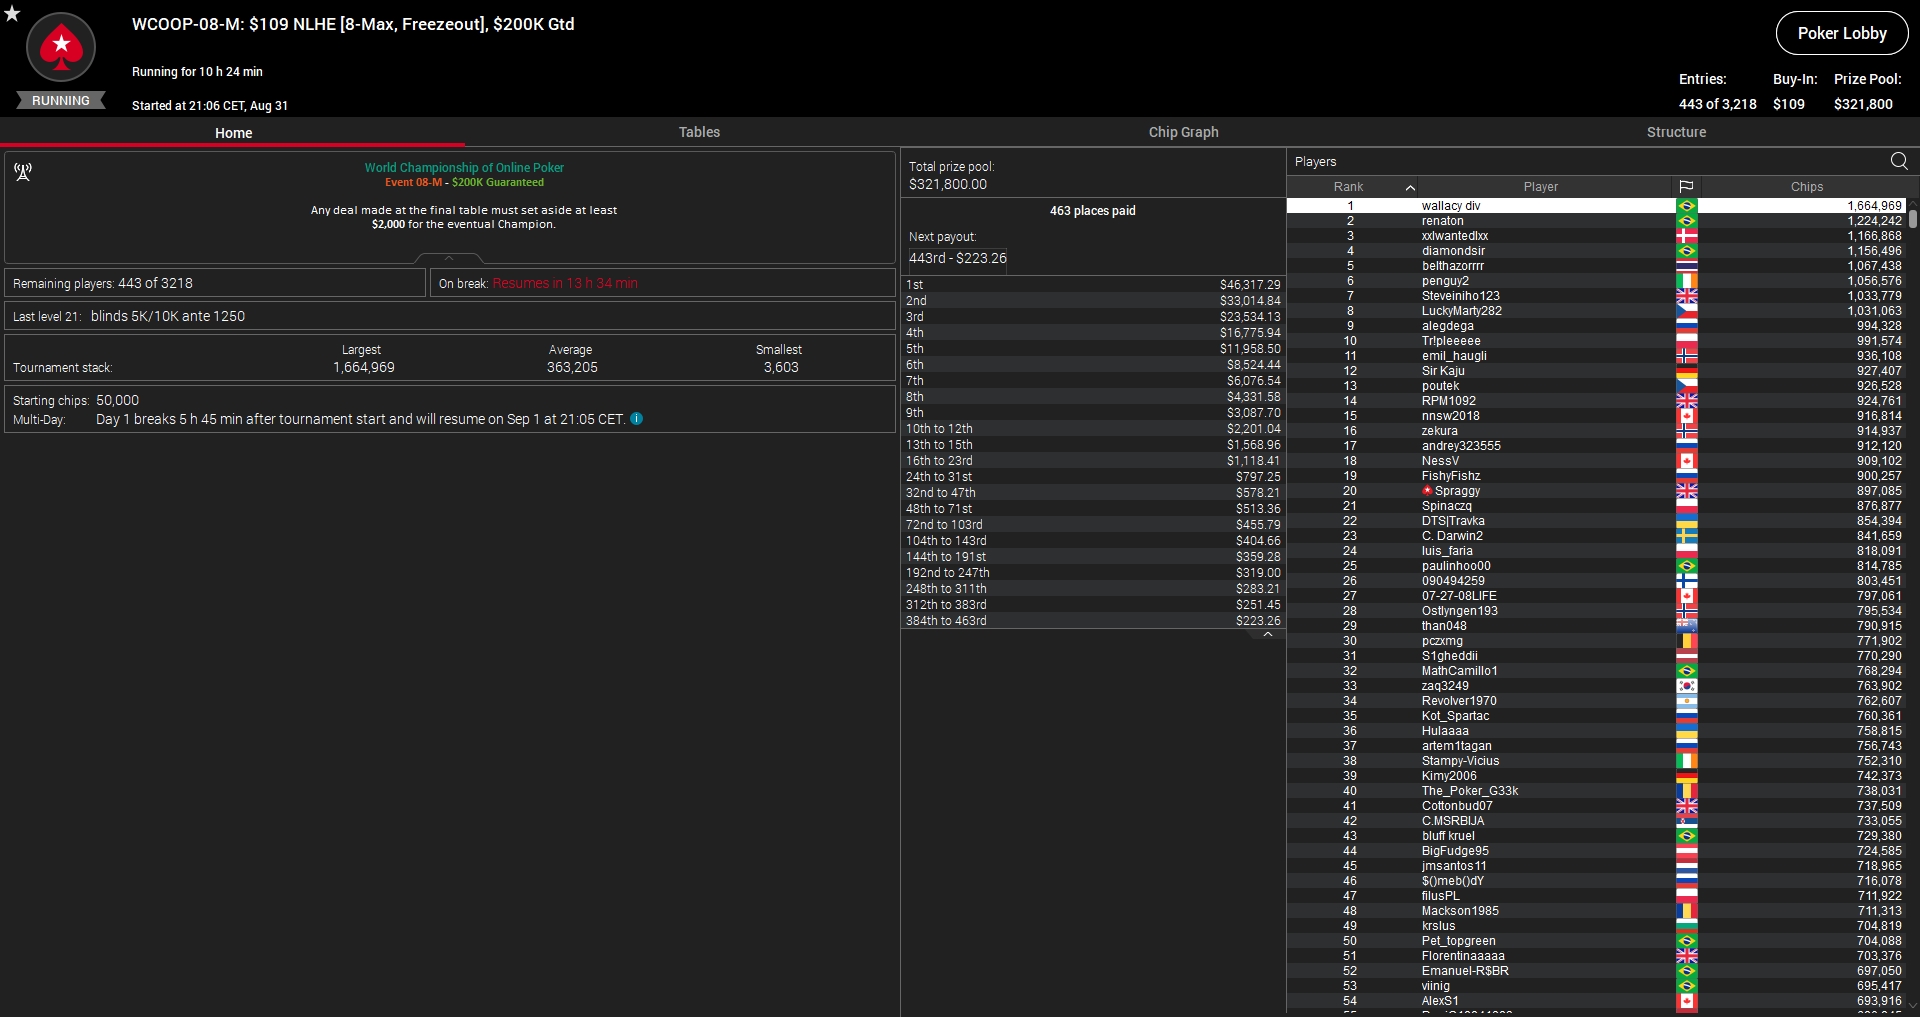Click the flag next to AlexS1
The image size is (1920, 1017).
click(x=1687, y=1001)
